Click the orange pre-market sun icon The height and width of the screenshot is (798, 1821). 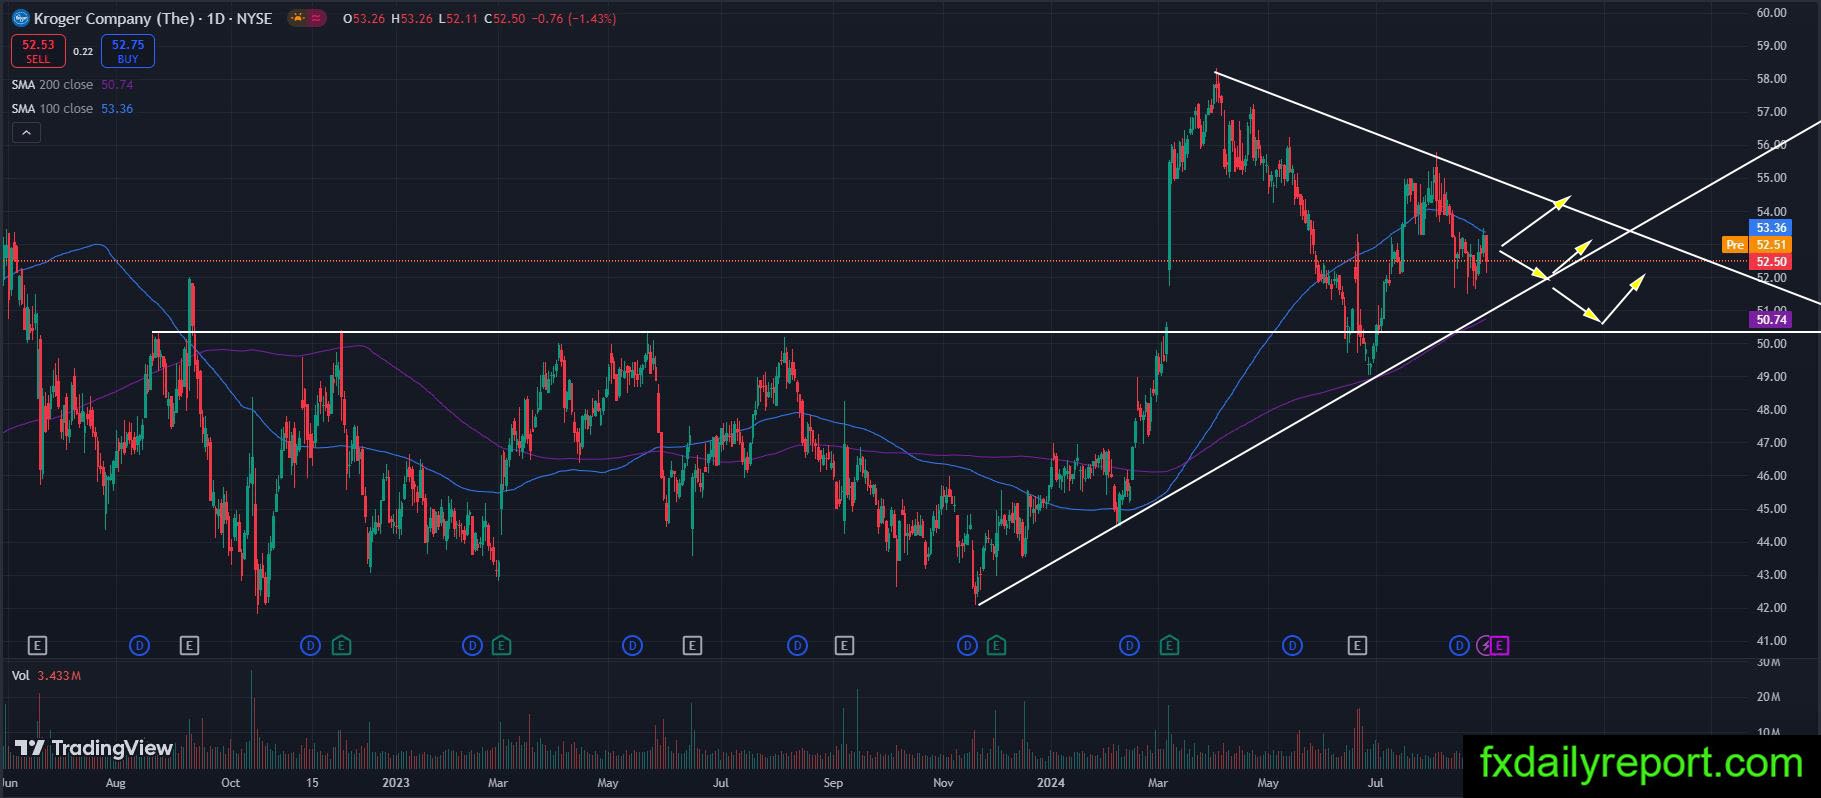pyautogui.click(x=297, y=18)
